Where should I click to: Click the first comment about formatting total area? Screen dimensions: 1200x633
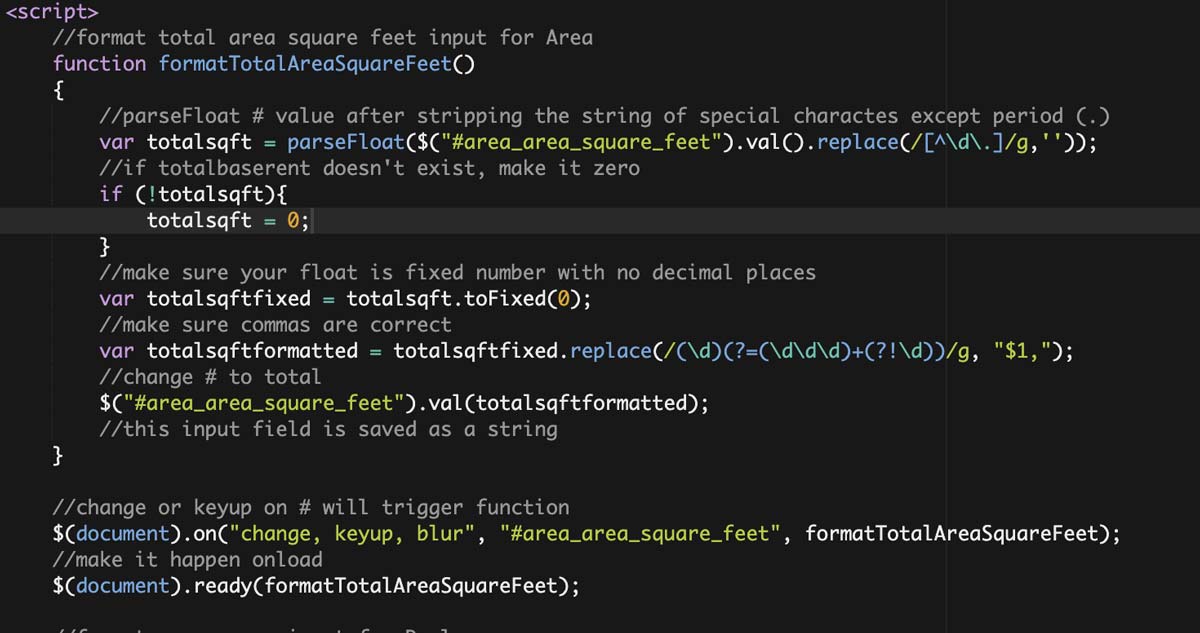pos(322,38)
